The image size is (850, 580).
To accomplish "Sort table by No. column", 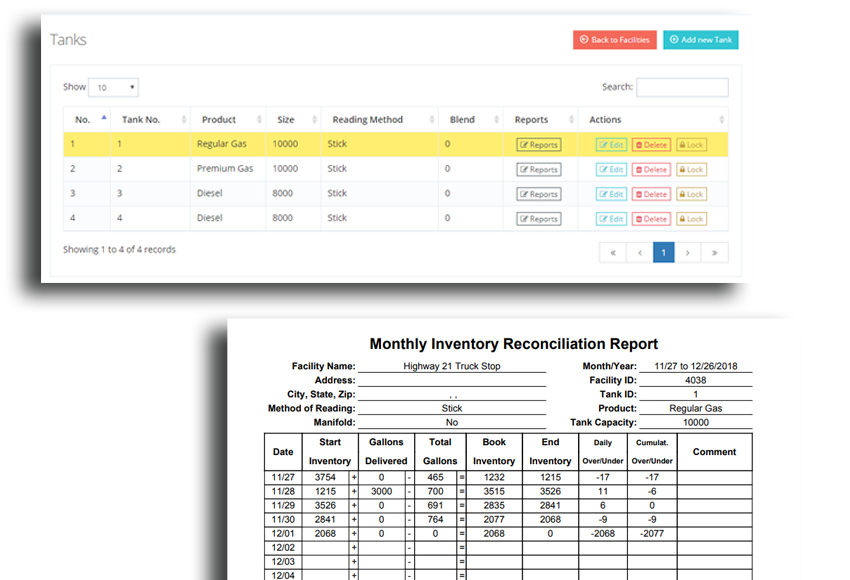I will [x=86, y=120].
